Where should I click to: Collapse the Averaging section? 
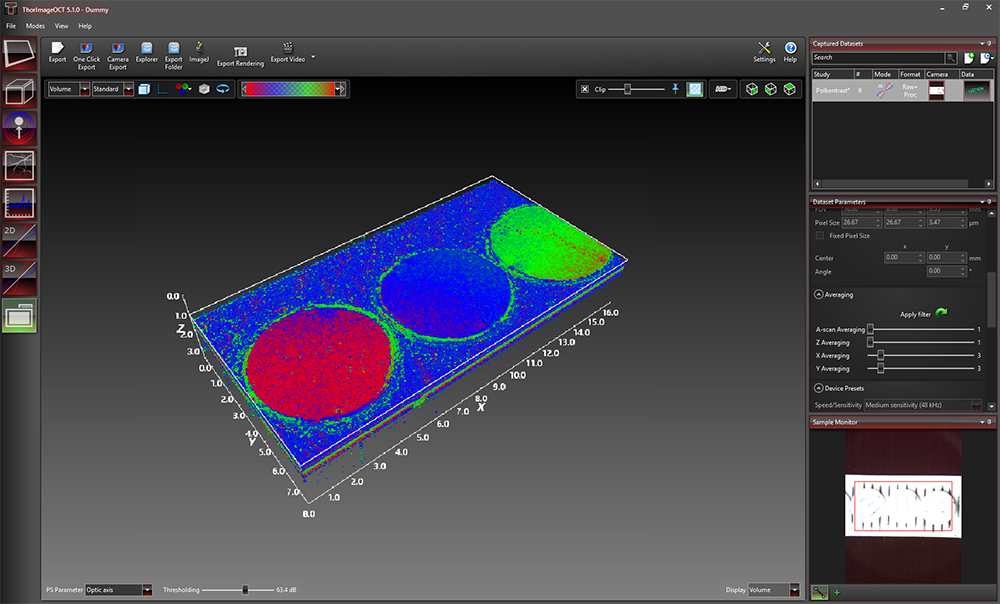click(x=819, y=295)
